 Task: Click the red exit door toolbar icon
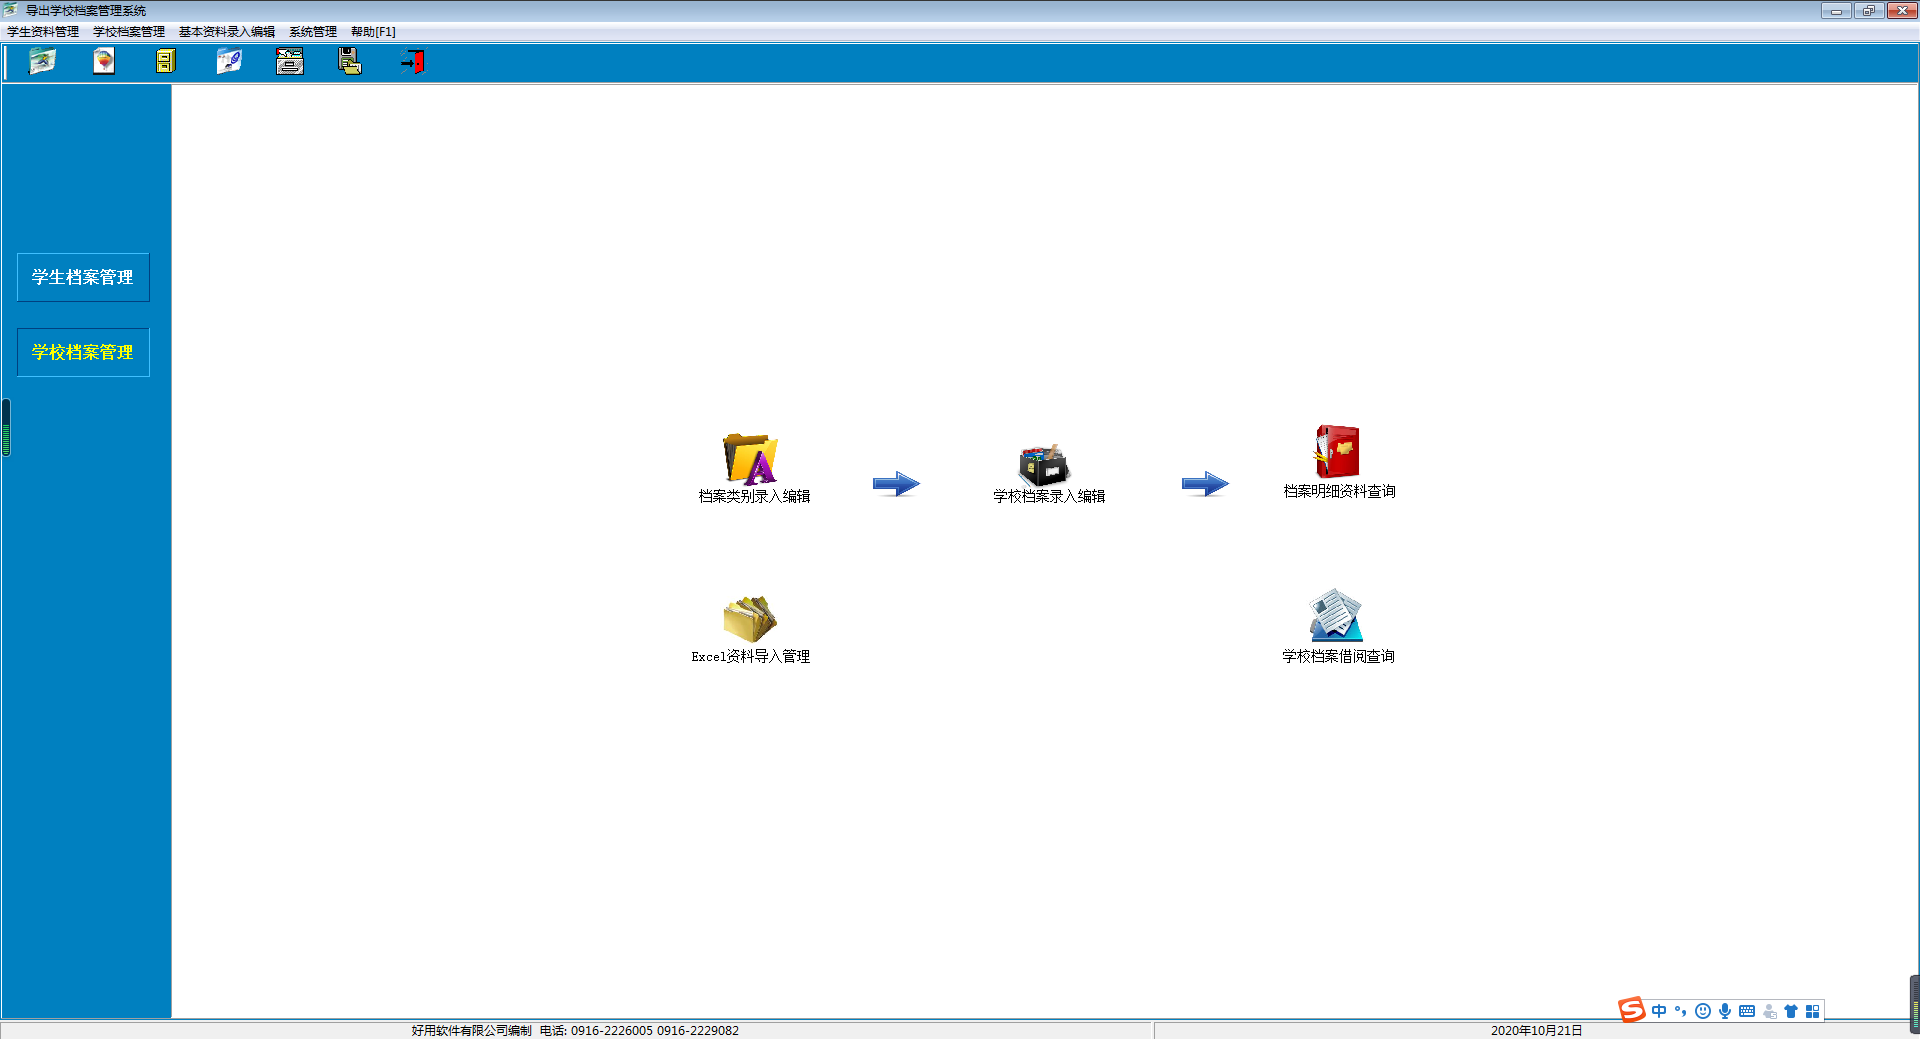(x=413, y=62)
